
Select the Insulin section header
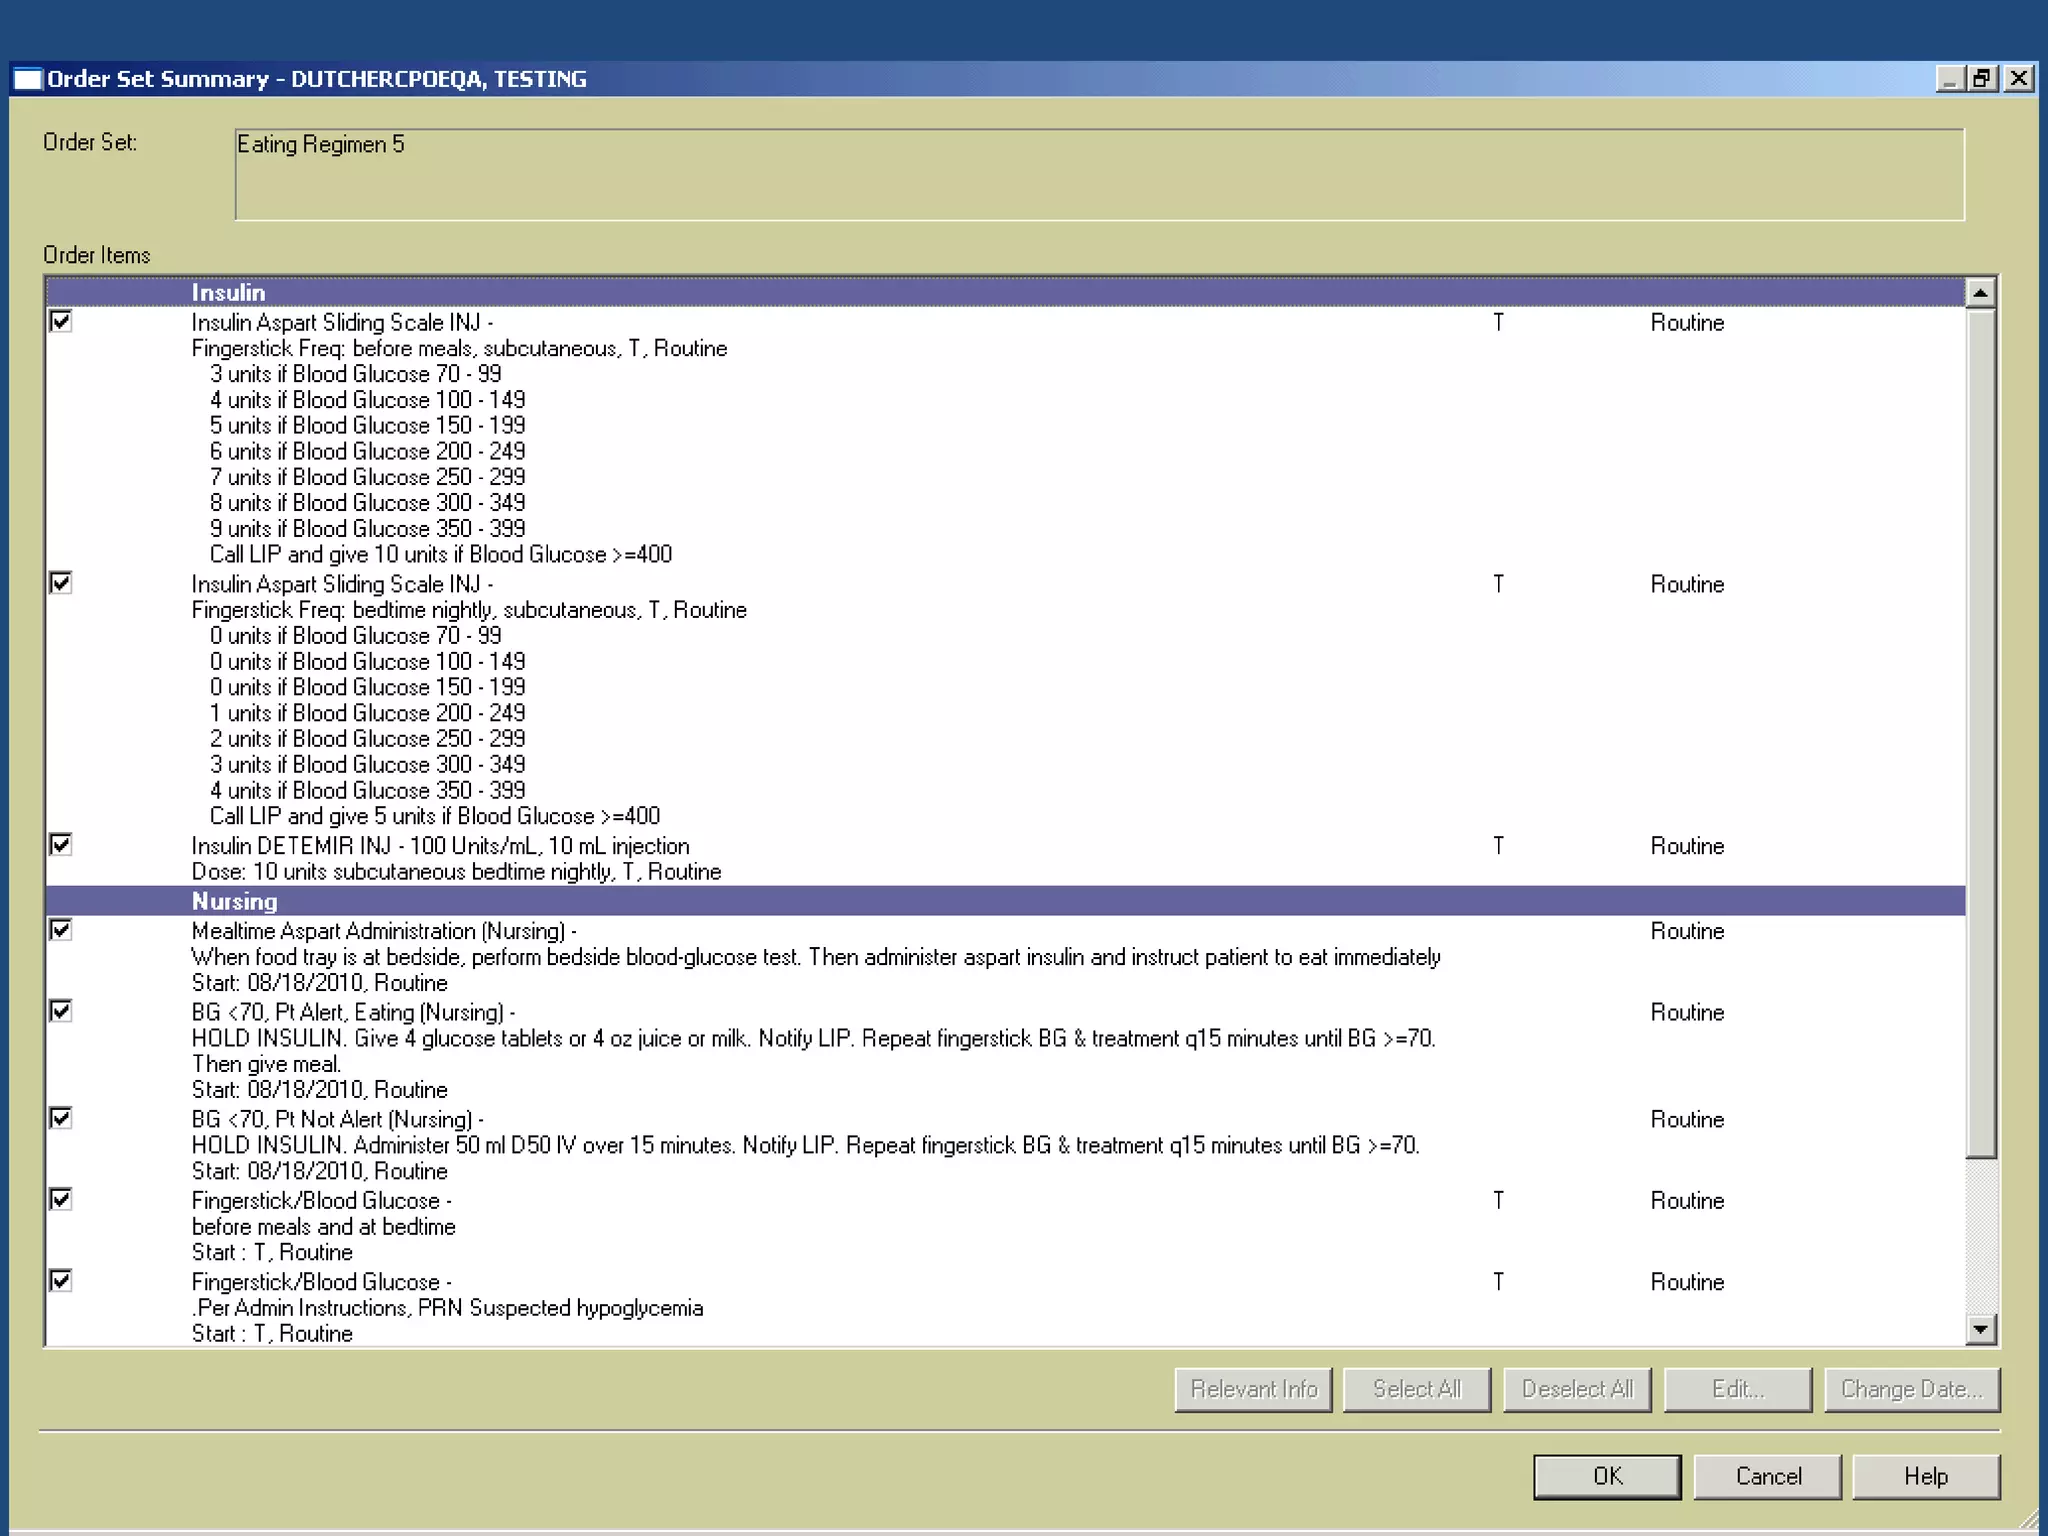(x=1005, y=292)
